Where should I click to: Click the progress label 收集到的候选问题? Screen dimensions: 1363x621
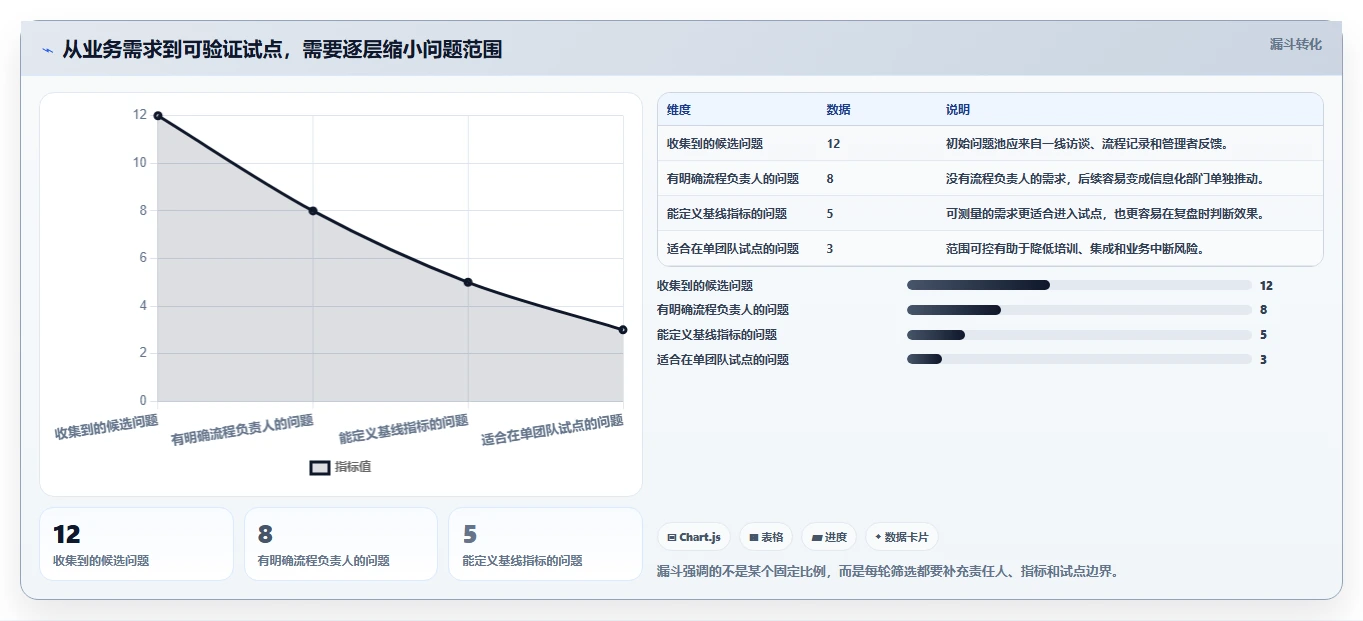pyautogui.click(x=705, y=285)
